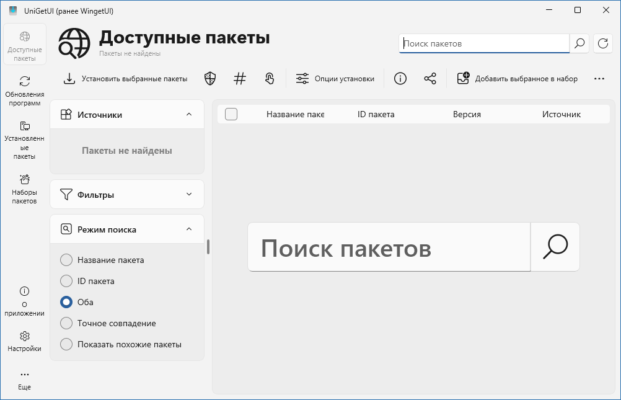Click the splitter handle between the side panels and package list
Screen dimensions: 621x400
[208, 247]
